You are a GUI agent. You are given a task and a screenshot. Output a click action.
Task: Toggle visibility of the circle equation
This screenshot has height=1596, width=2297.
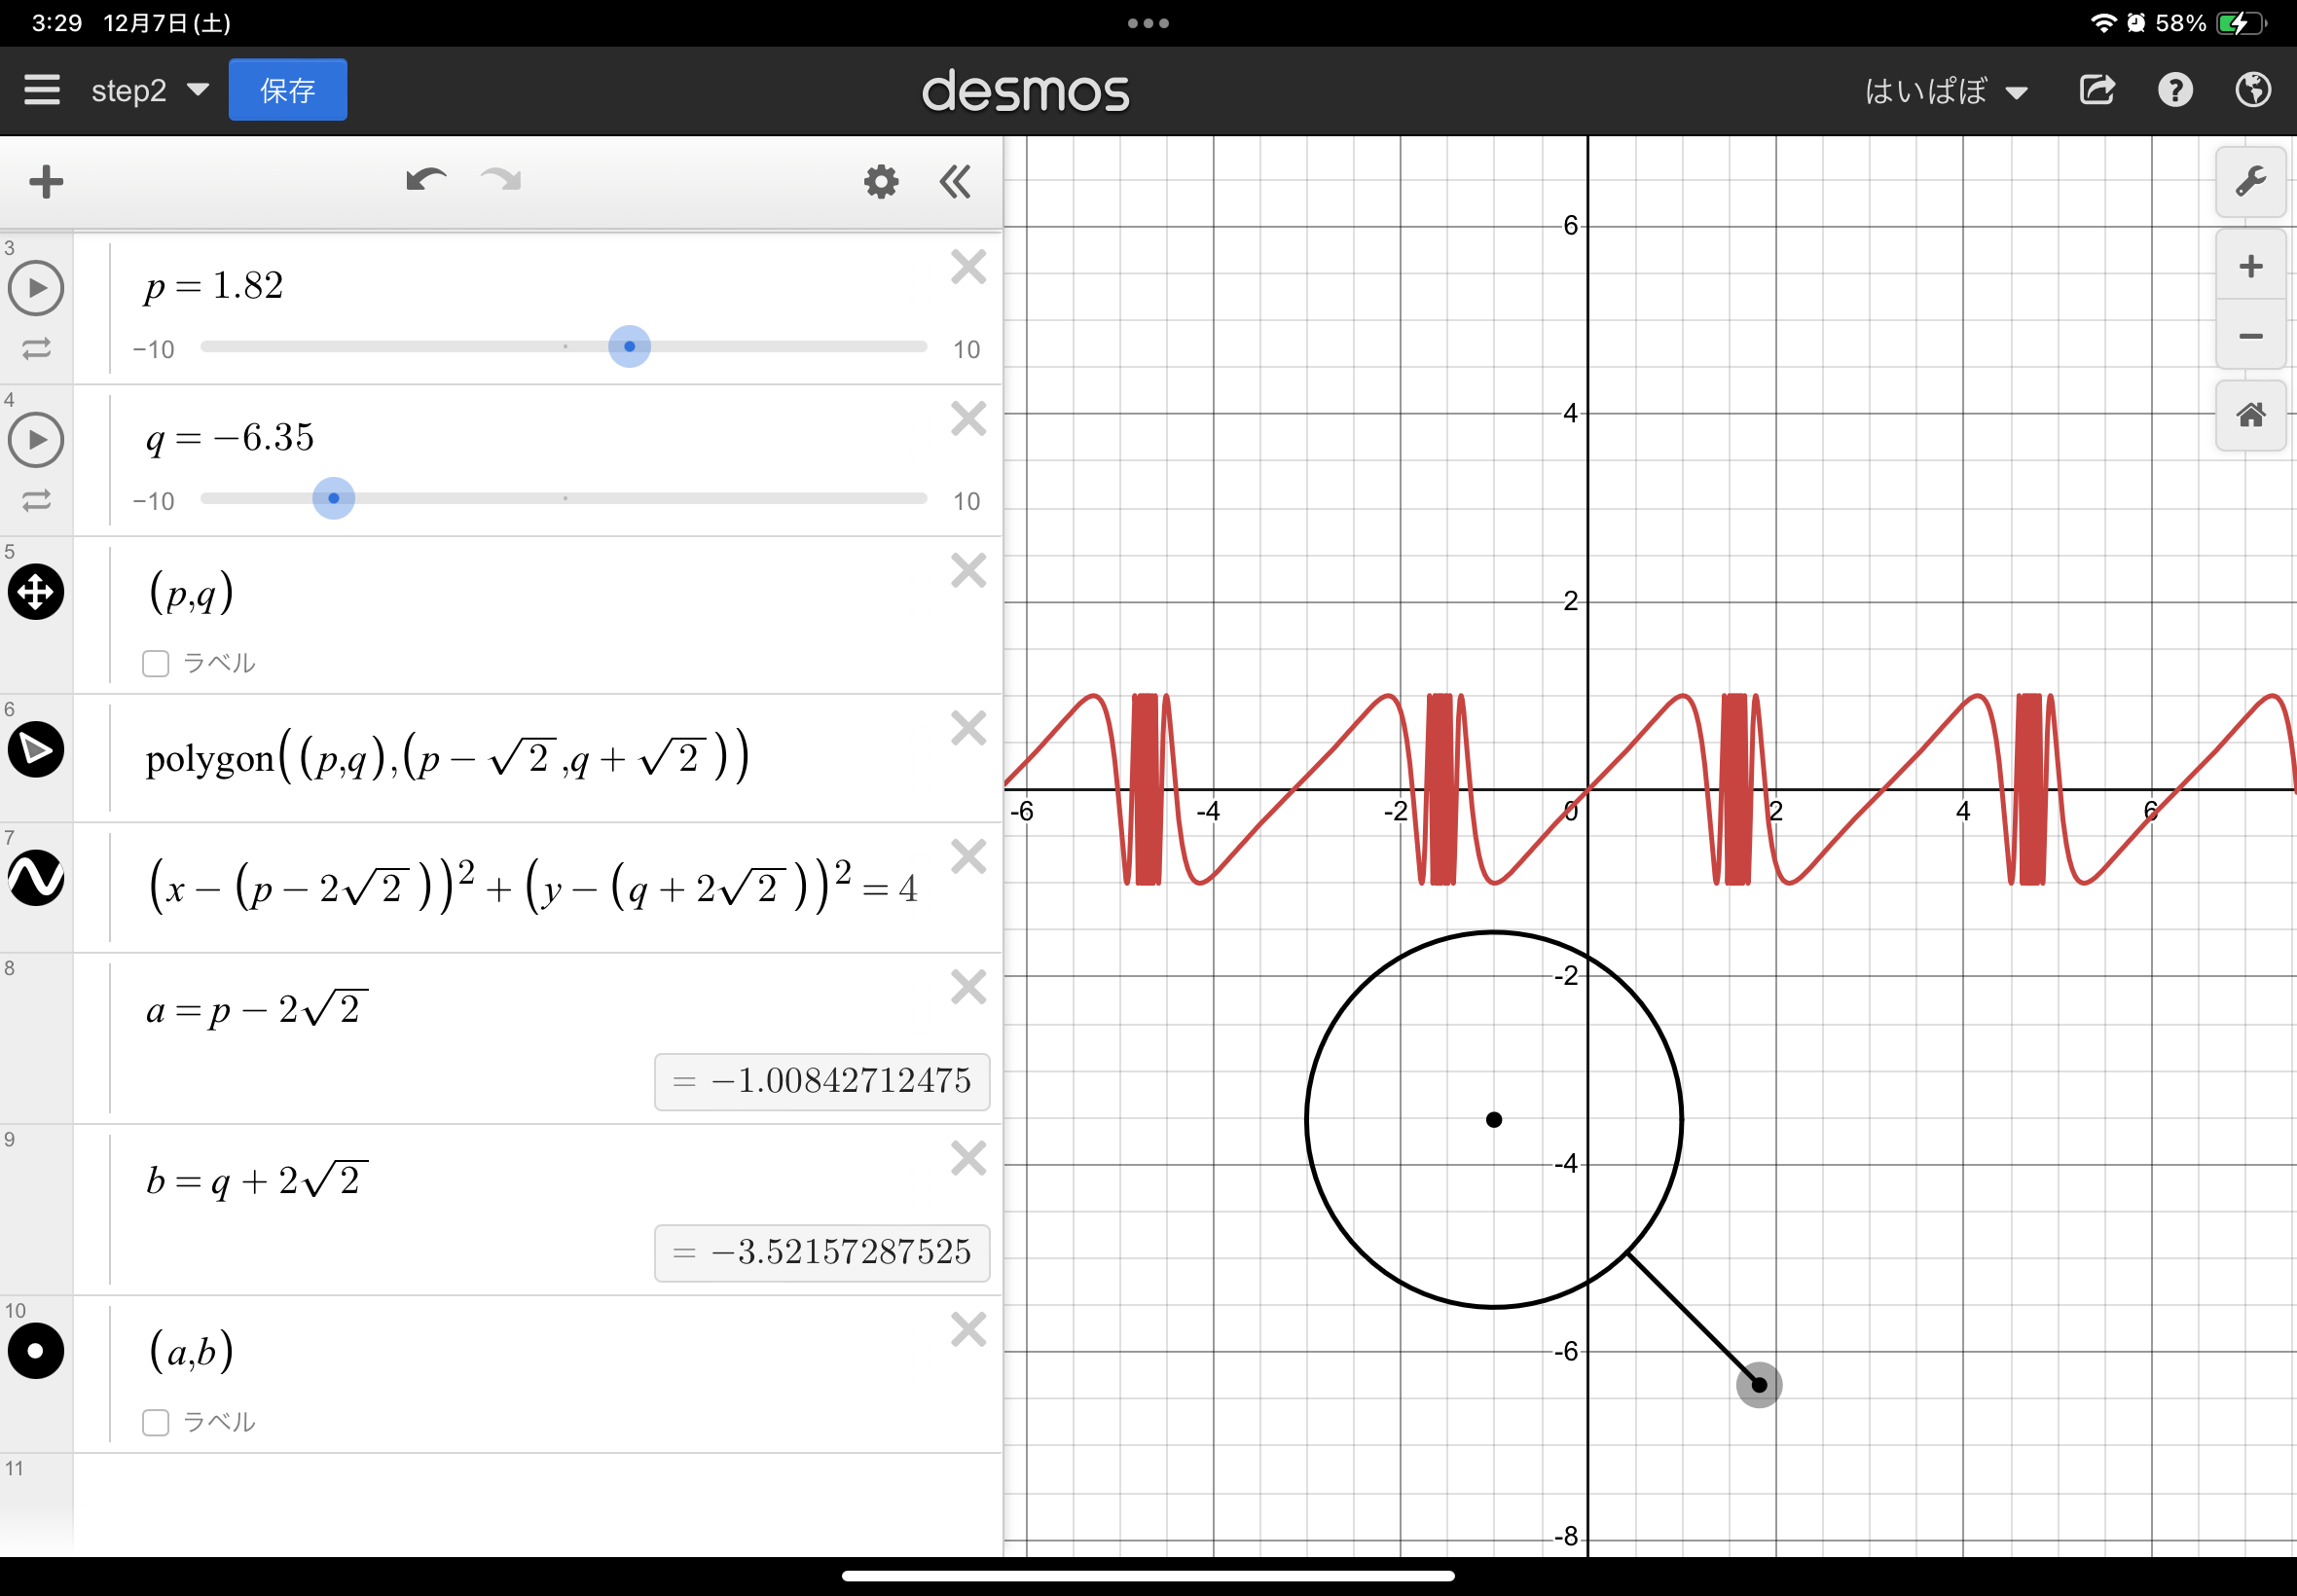point(36,878)
